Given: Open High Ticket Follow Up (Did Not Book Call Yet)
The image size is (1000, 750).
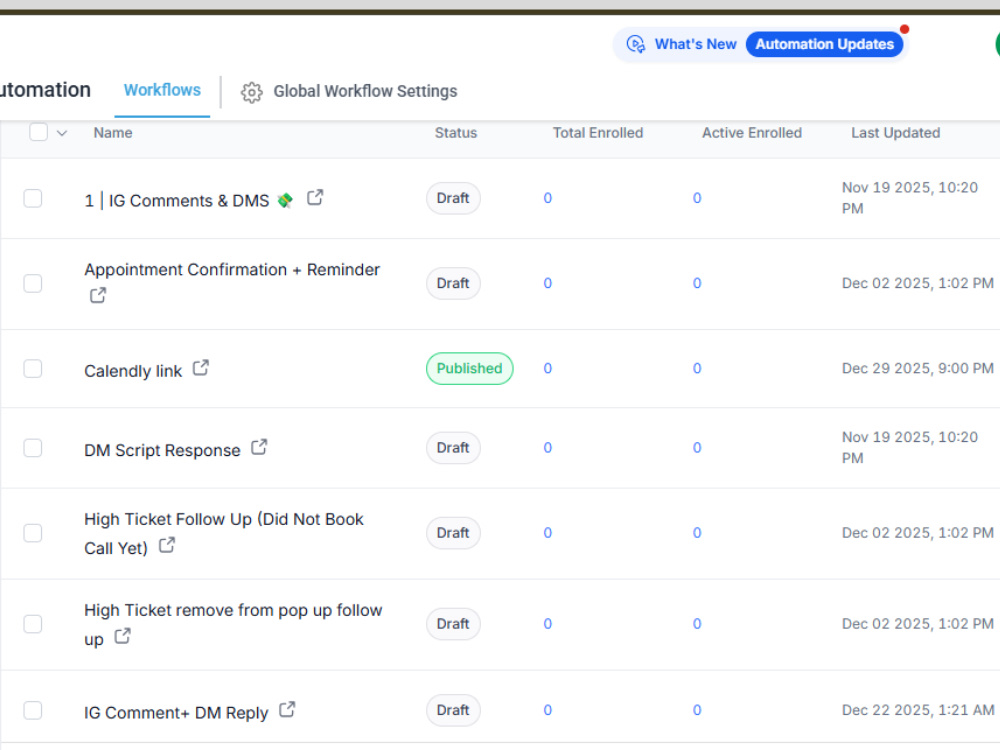Looking at the screenshot, I should (x=224, y=534).
